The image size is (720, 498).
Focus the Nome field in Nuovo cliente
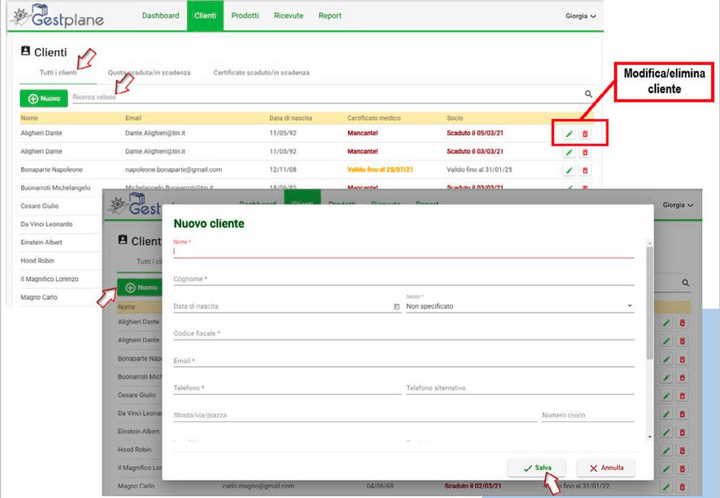click(x=404, y=251)
